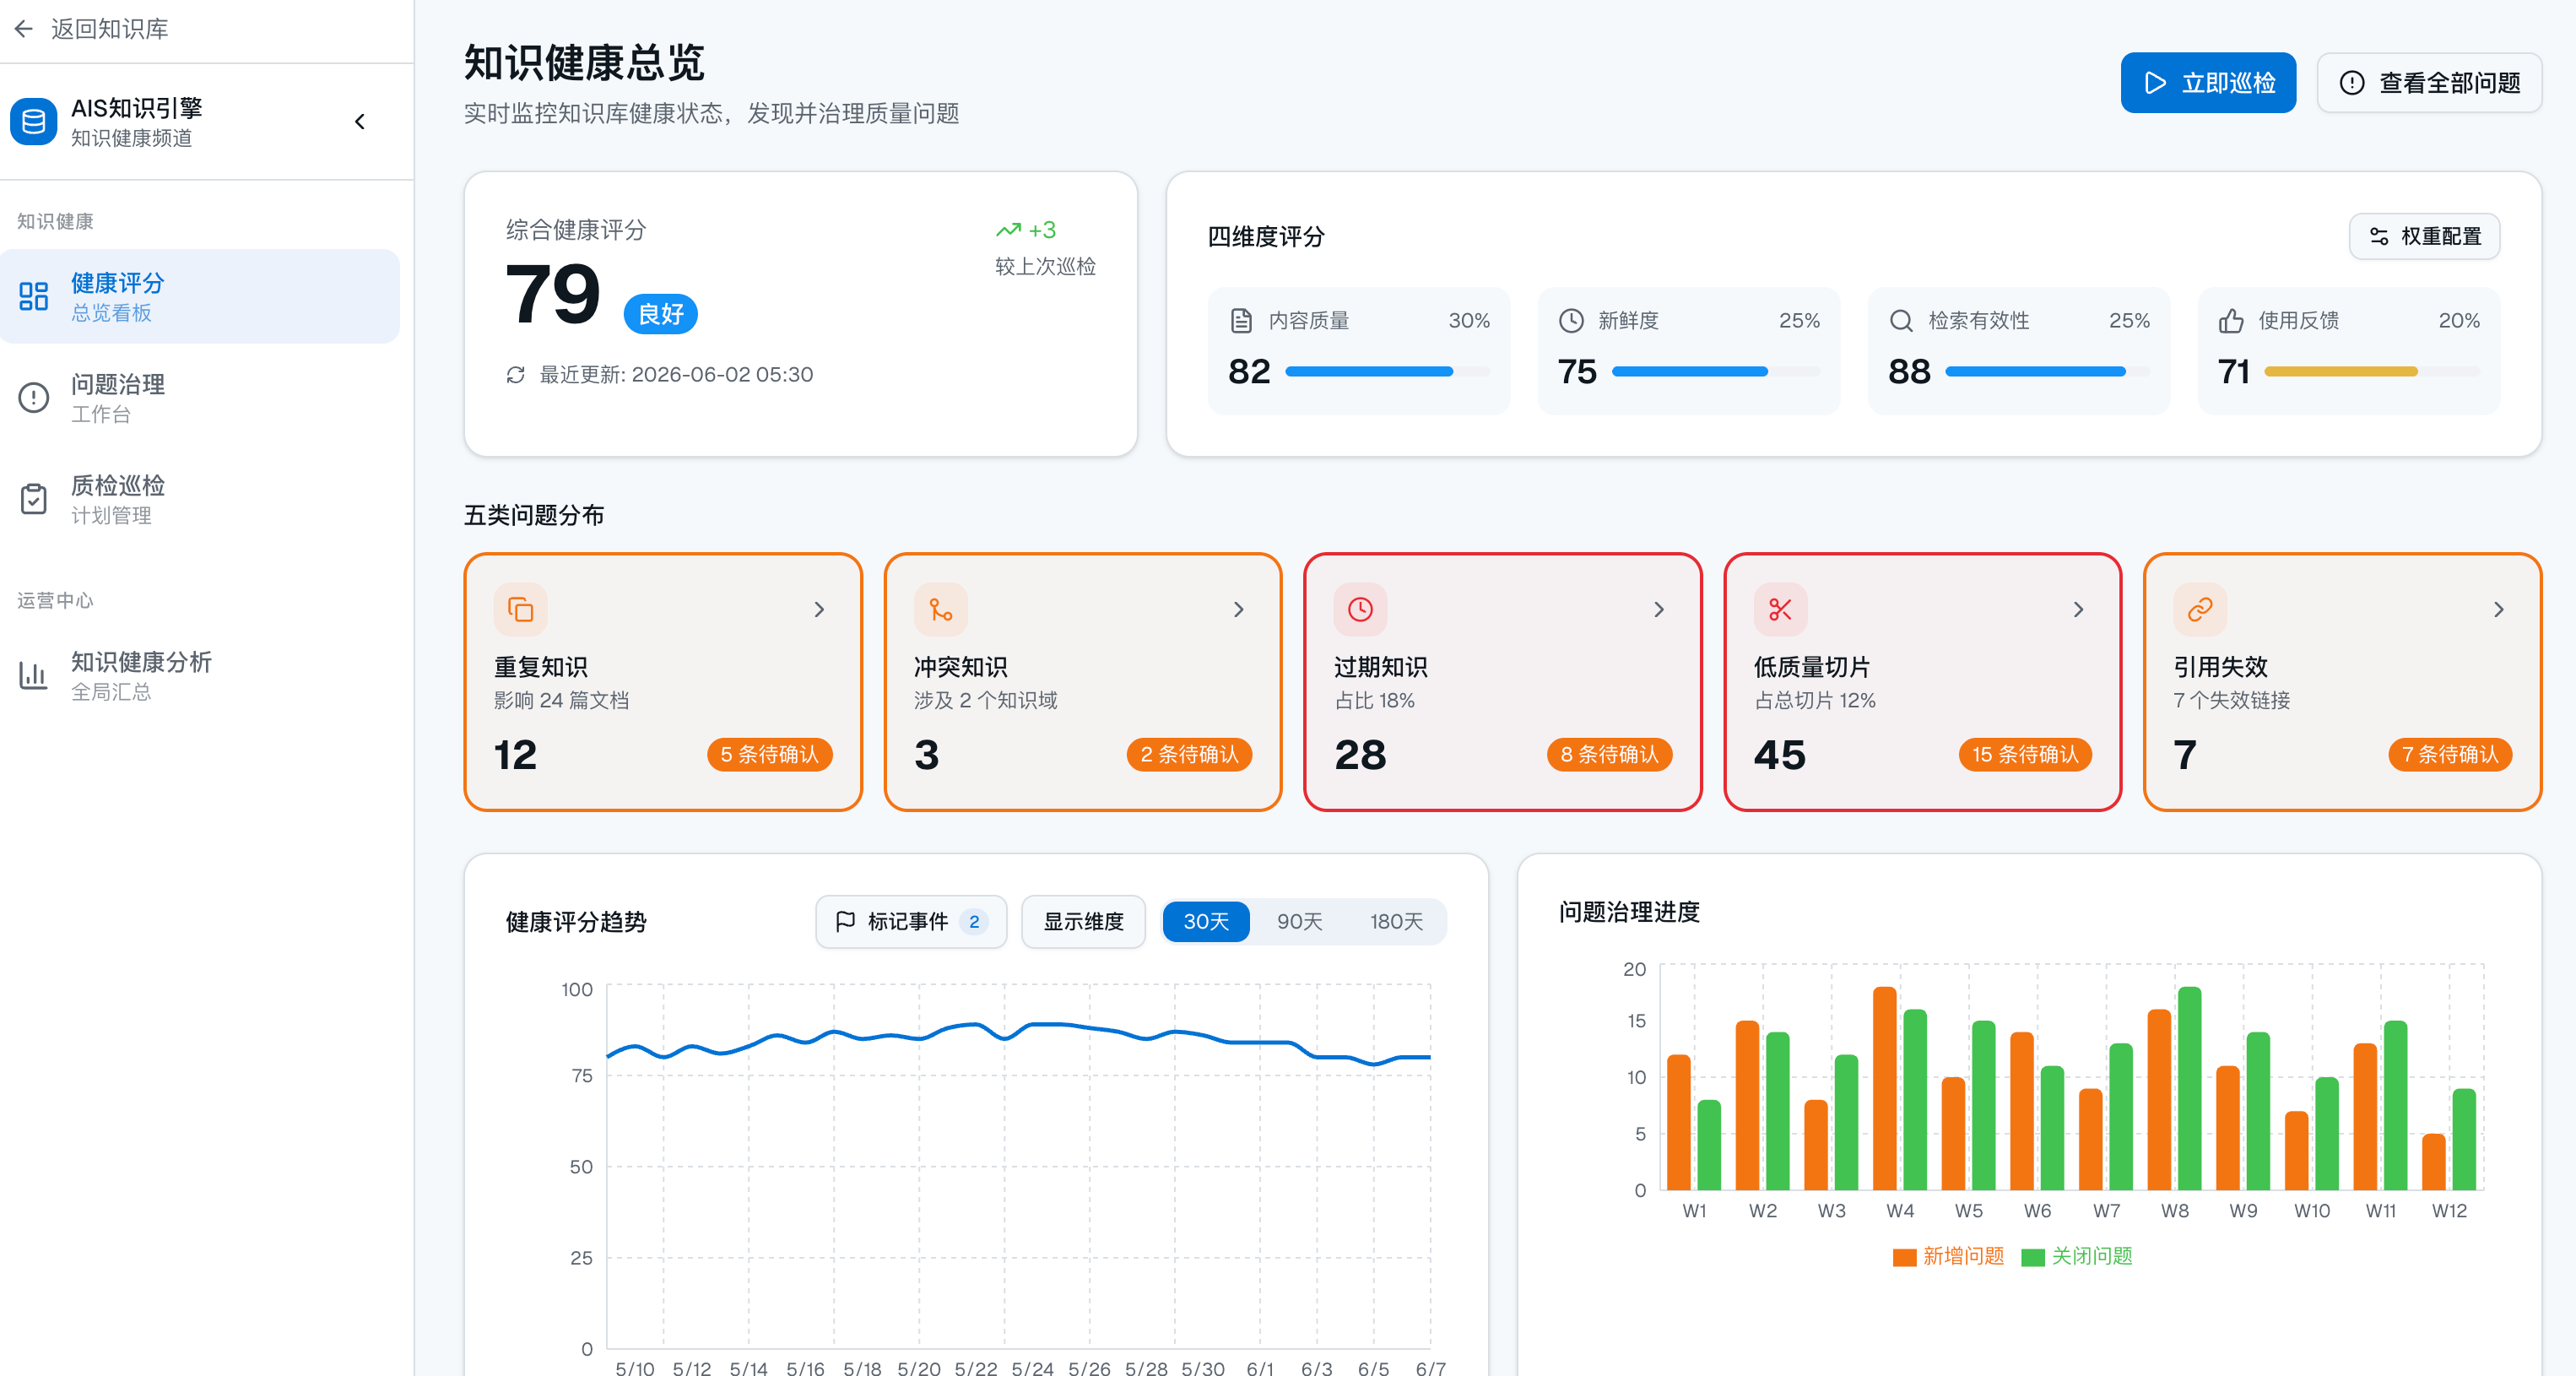Click the 8 条待确认 badge
The image size is (2576, 1376).
coord(1610,755)
